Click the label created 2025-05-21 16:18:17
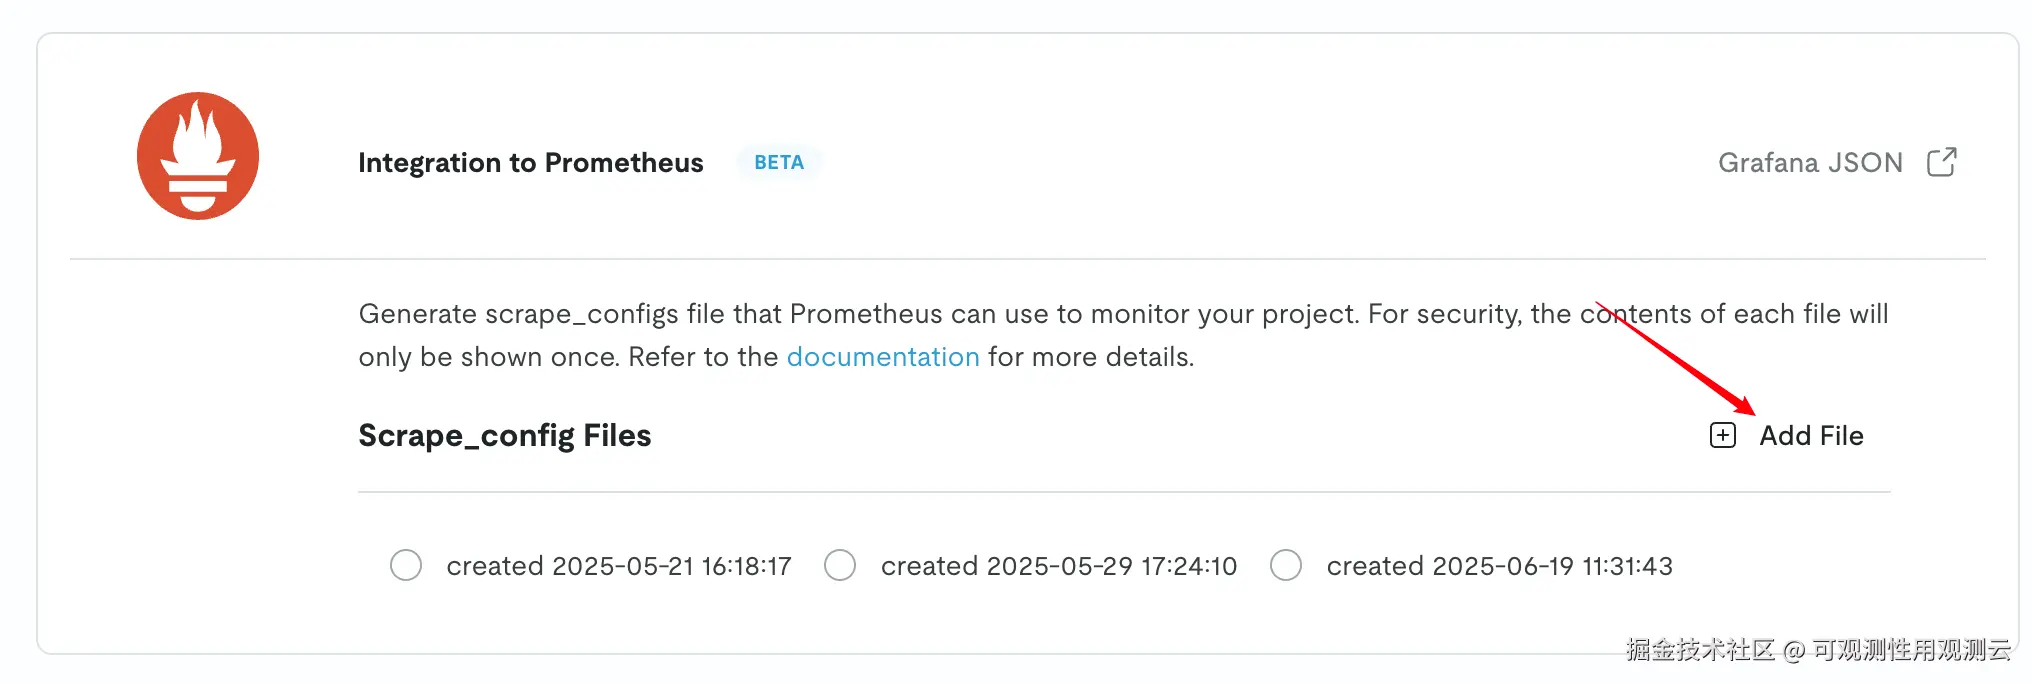The width and height of the screenshot is (2032, 684). click(x=619, y=566)
